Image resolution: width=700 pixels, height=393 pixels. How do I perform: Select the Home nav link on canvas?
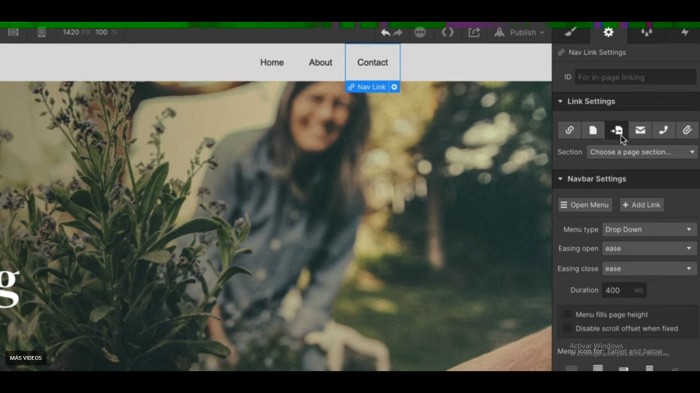272,63
